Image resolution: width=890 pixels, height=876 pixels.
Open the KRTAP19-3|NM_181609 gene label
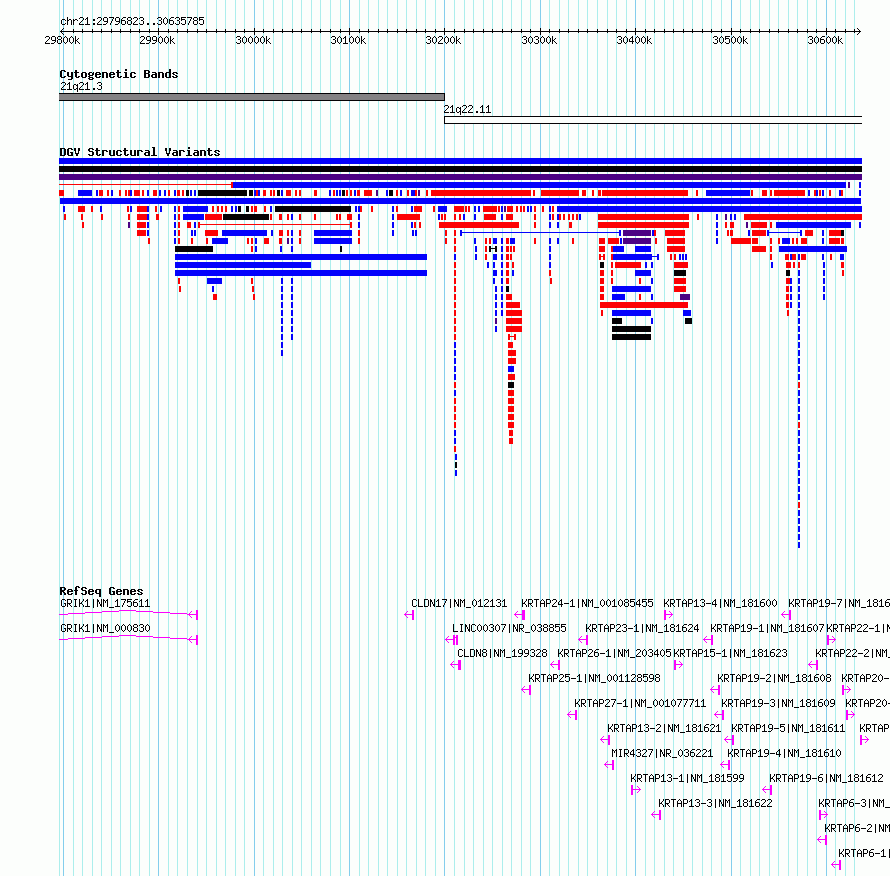tap(778, 703)
